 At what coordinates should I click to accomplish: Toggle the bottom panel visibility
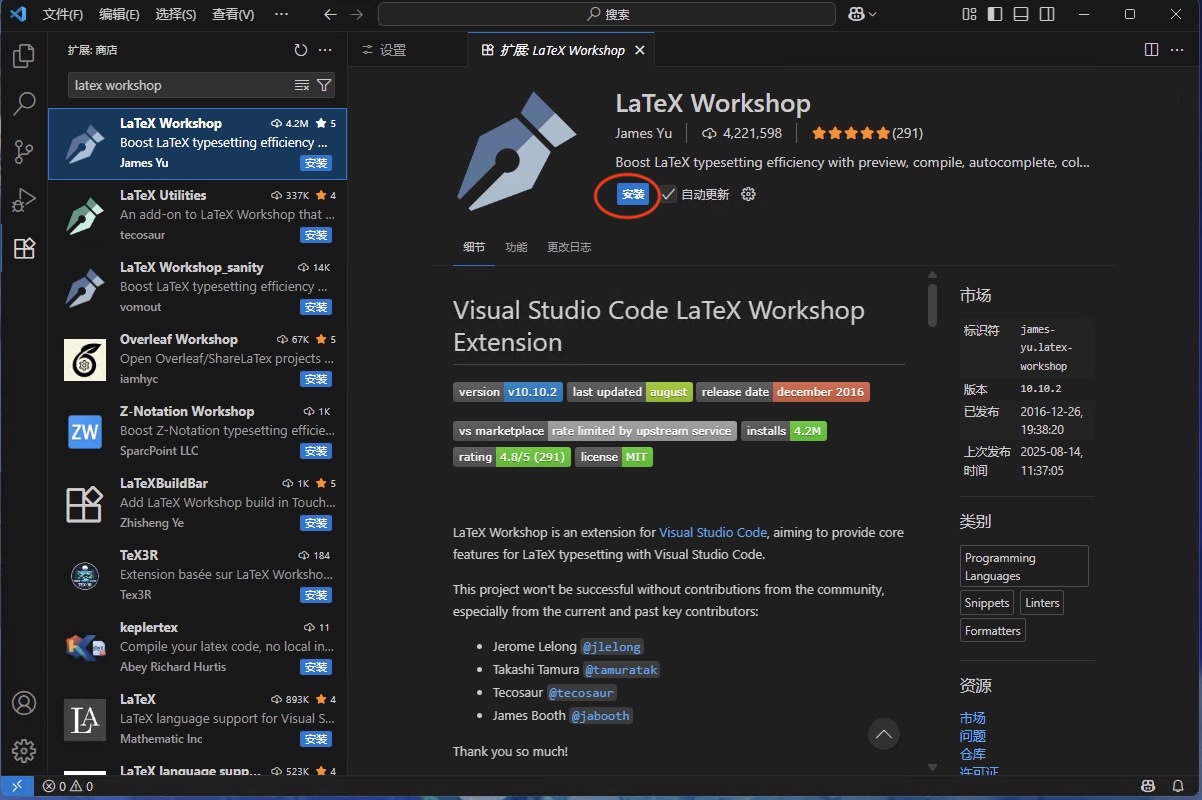click(x=1021, y=14)
